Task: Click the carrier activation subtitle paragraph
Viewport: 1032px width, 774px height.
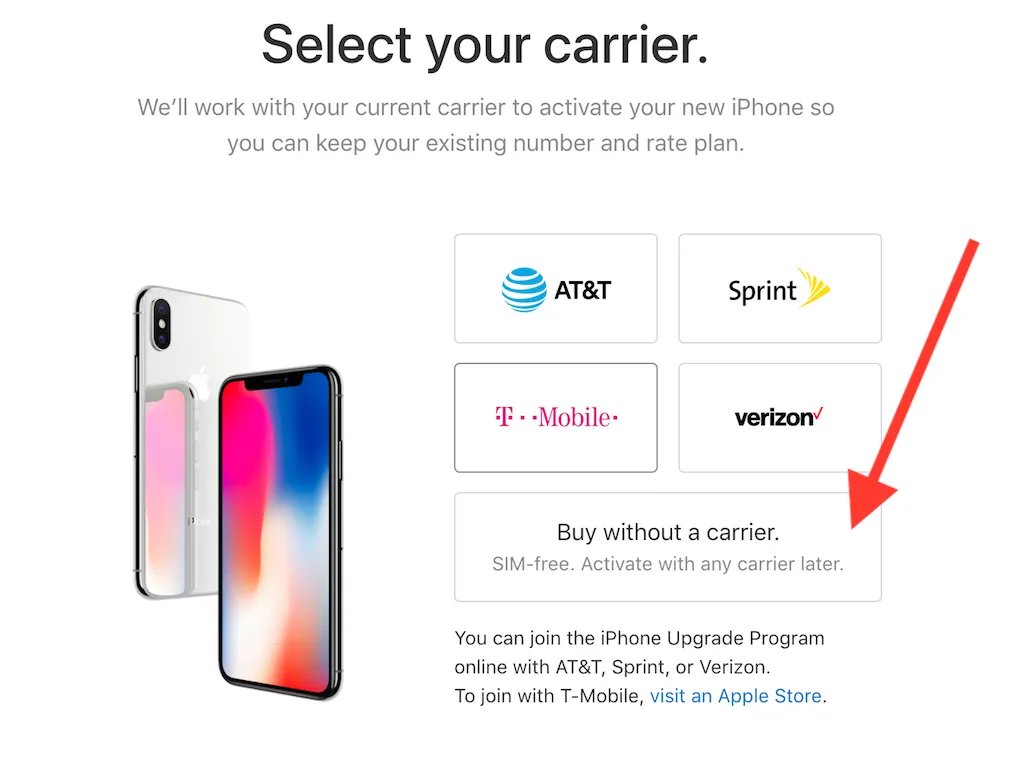Action: pos(486,125)
